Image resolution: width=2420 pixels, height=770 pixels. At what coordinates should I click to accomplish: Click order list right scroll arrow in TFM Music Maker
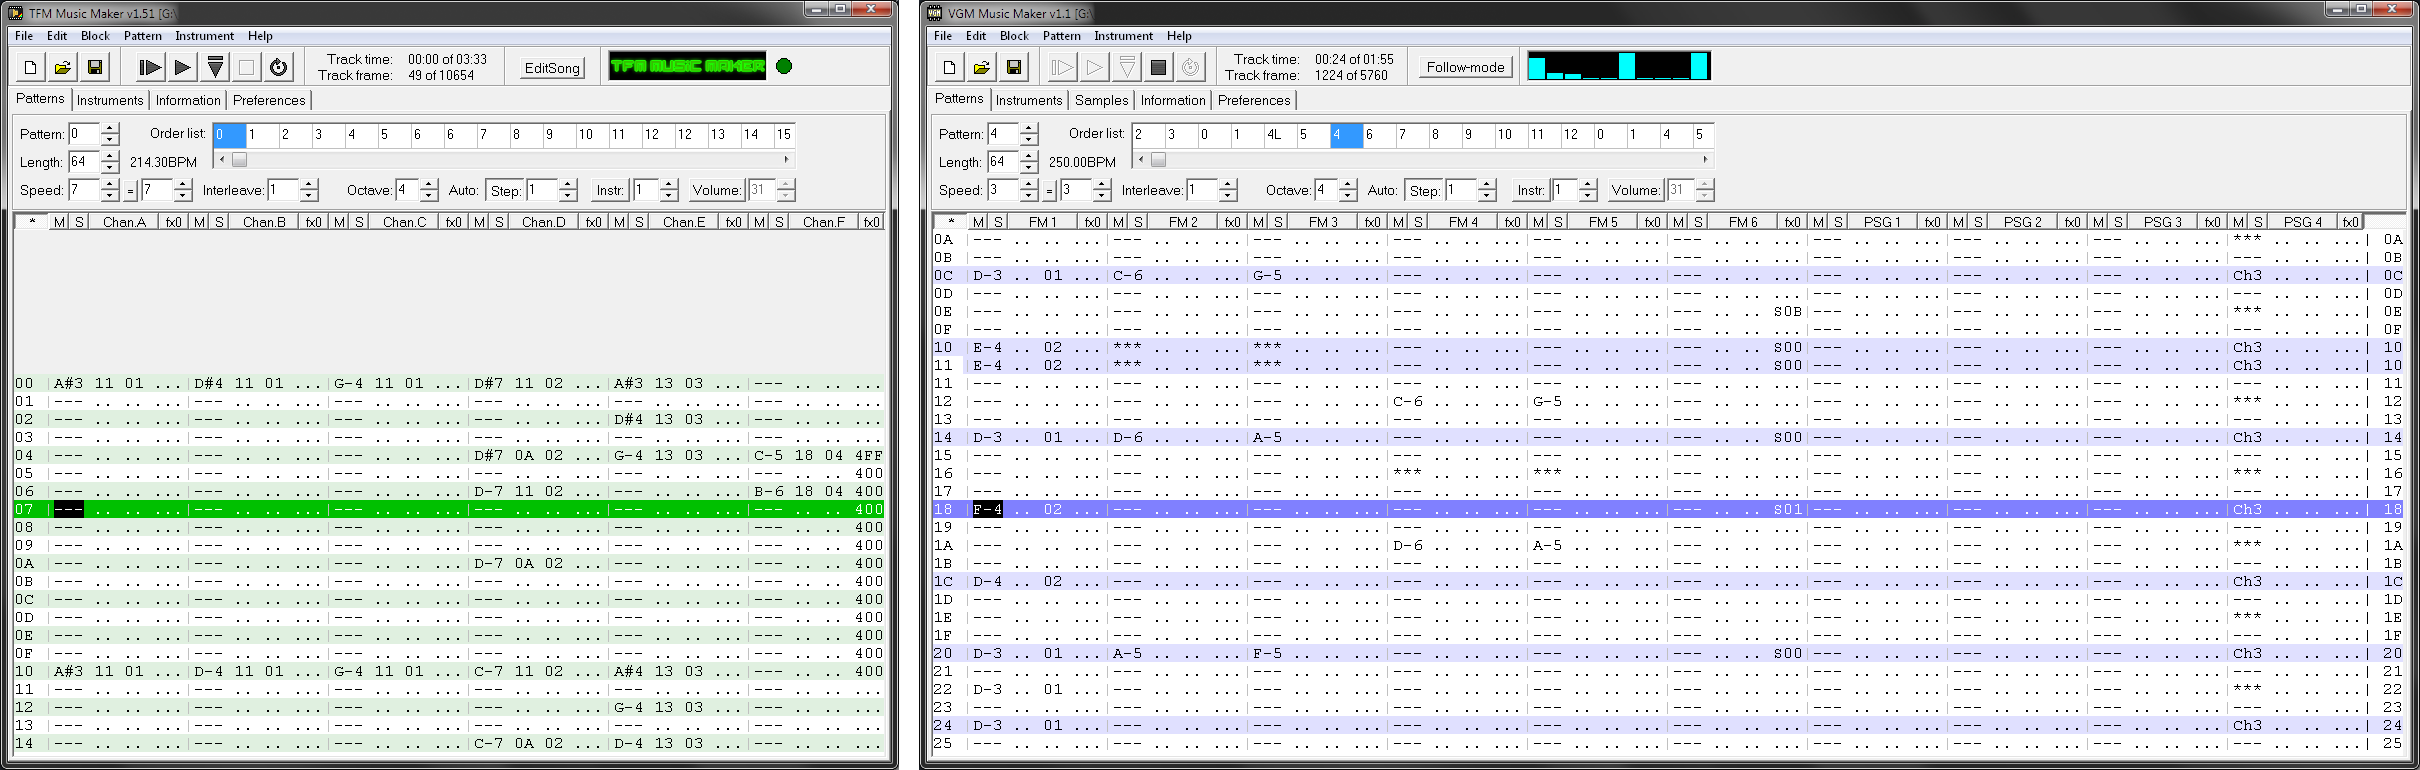coord(787,160)
